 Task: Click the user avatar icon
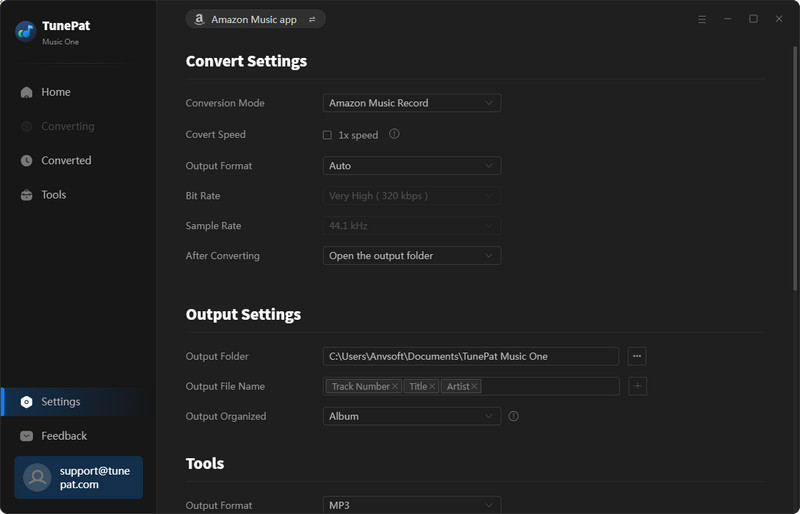(x=37, y=477)
